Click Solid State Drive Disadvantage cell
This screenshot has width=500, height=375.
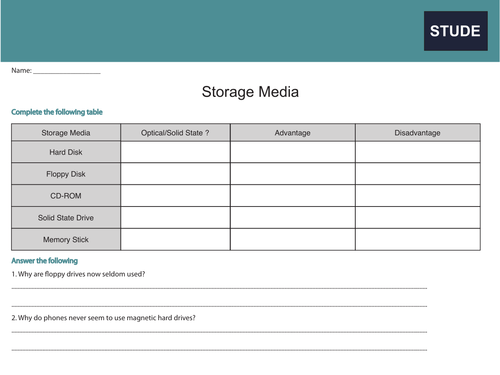point(418,218)
